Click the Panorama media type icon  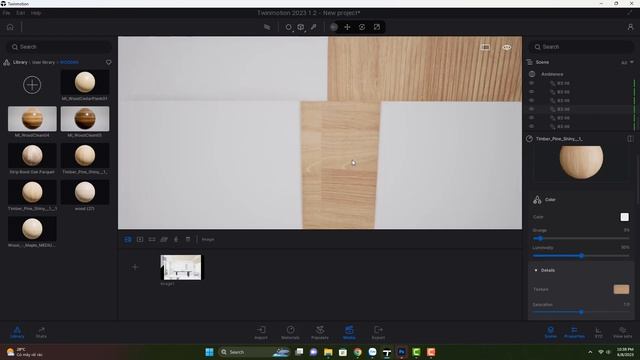pyautogui.click(x=152, y=240)
